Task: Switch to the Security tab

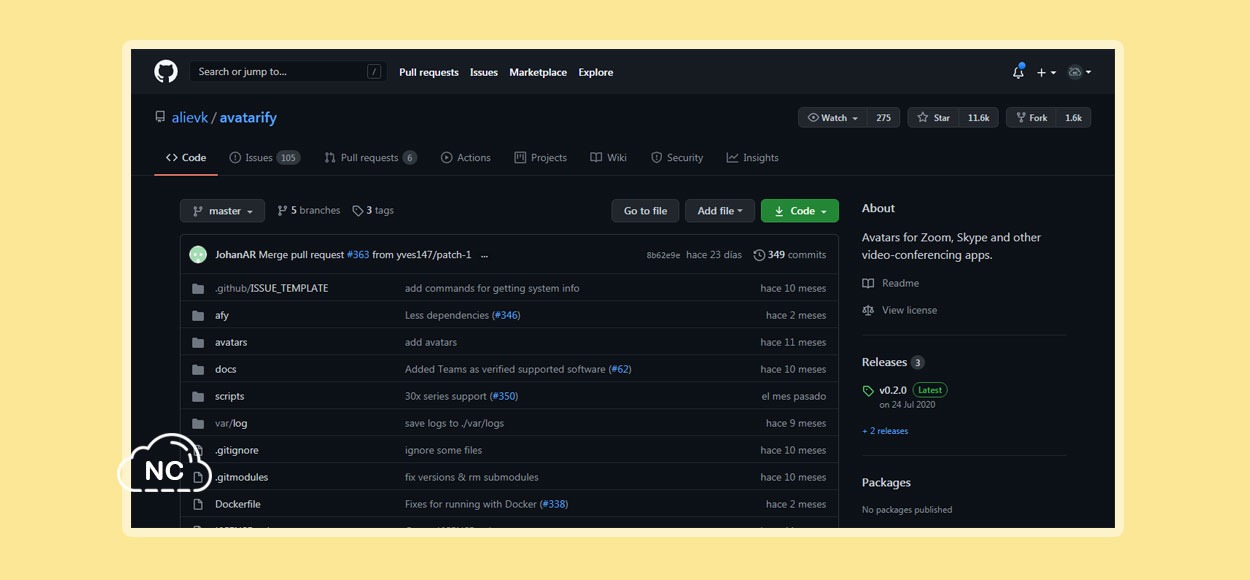Action: (677, 158)
